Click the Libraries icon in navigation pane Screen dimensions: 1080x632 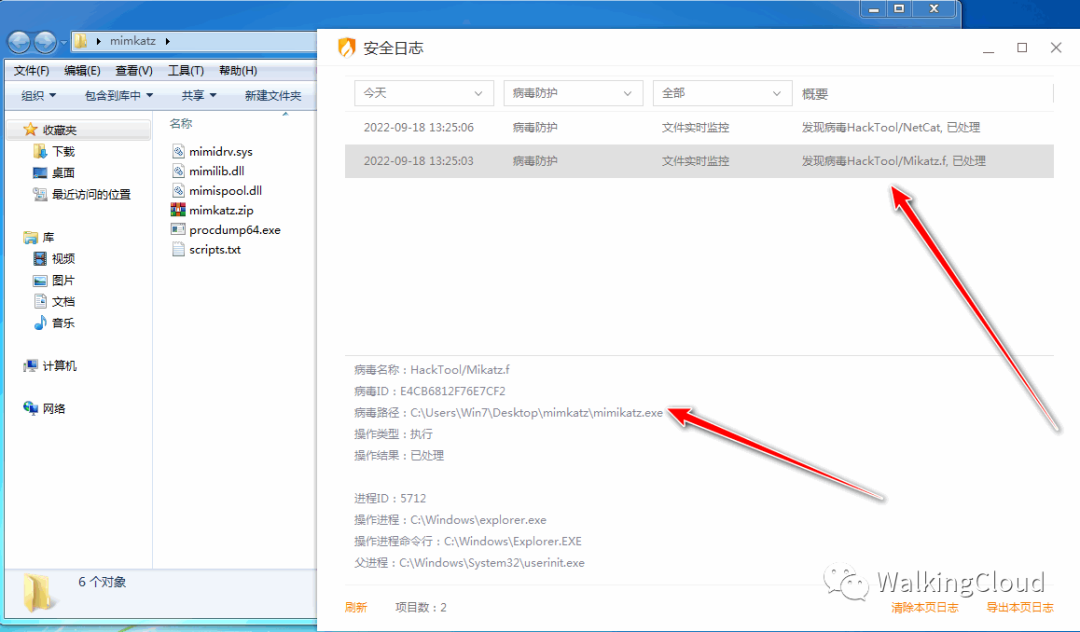(x=30, y=238)
